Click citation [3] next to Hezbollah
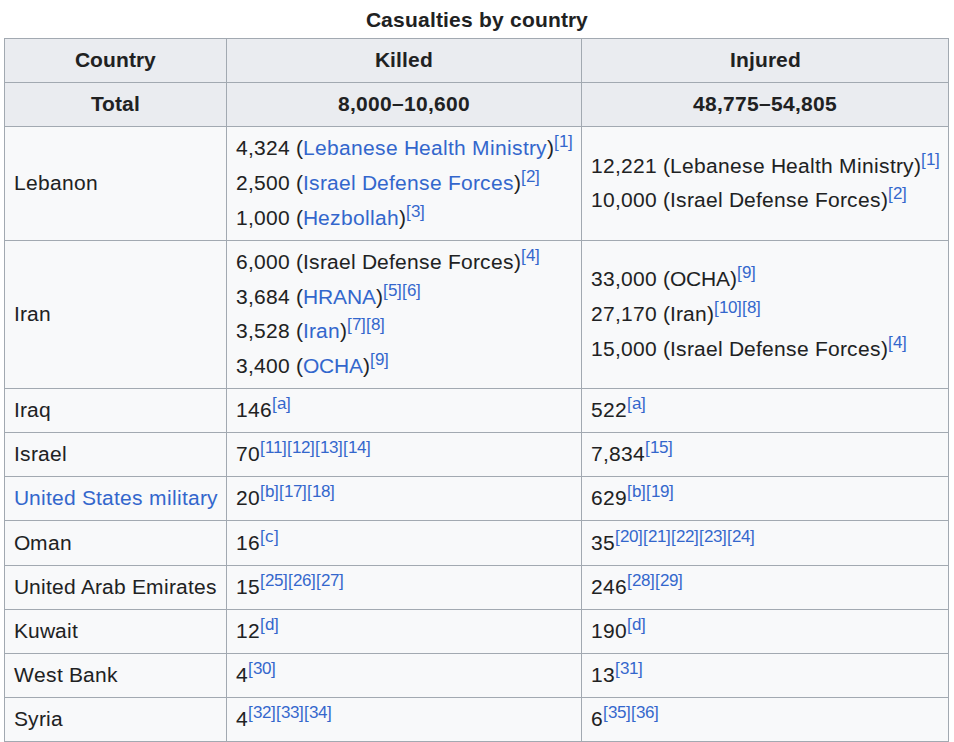 click(416, 212)
